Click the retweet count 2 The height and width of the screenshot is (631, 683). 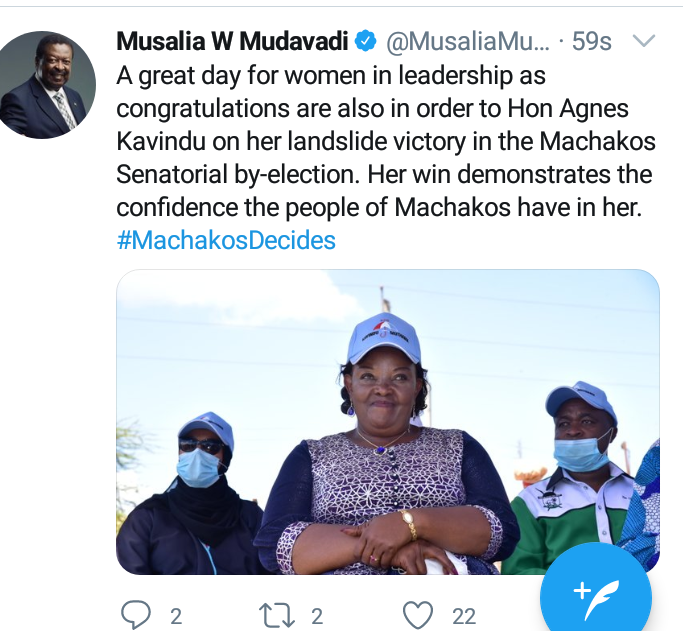click(317, 617)
